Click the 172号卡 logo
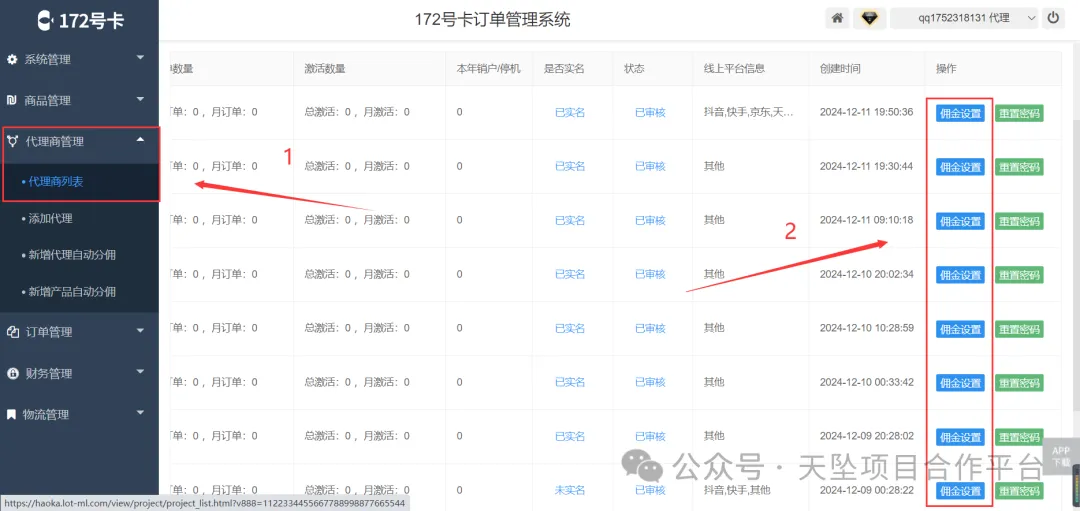This screenshot has width=1080, height=511. (80, 20)
